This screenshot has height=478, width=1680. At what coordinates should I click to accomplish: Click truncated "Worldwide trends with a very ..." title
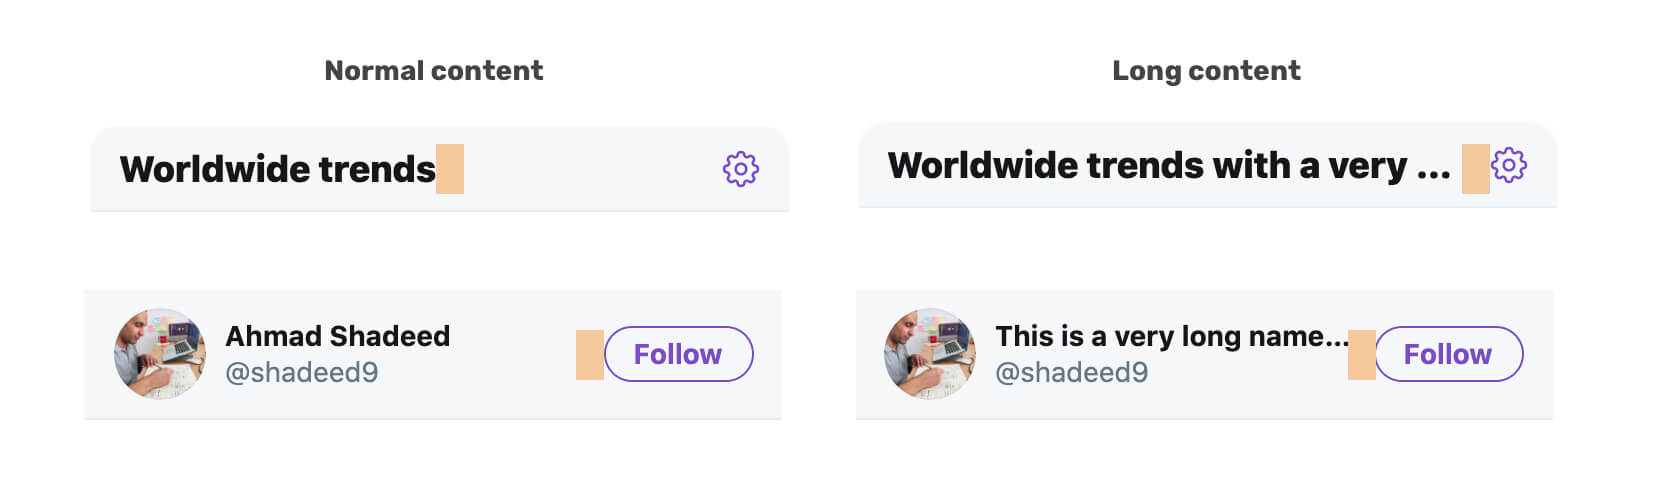click(1168, 165)
